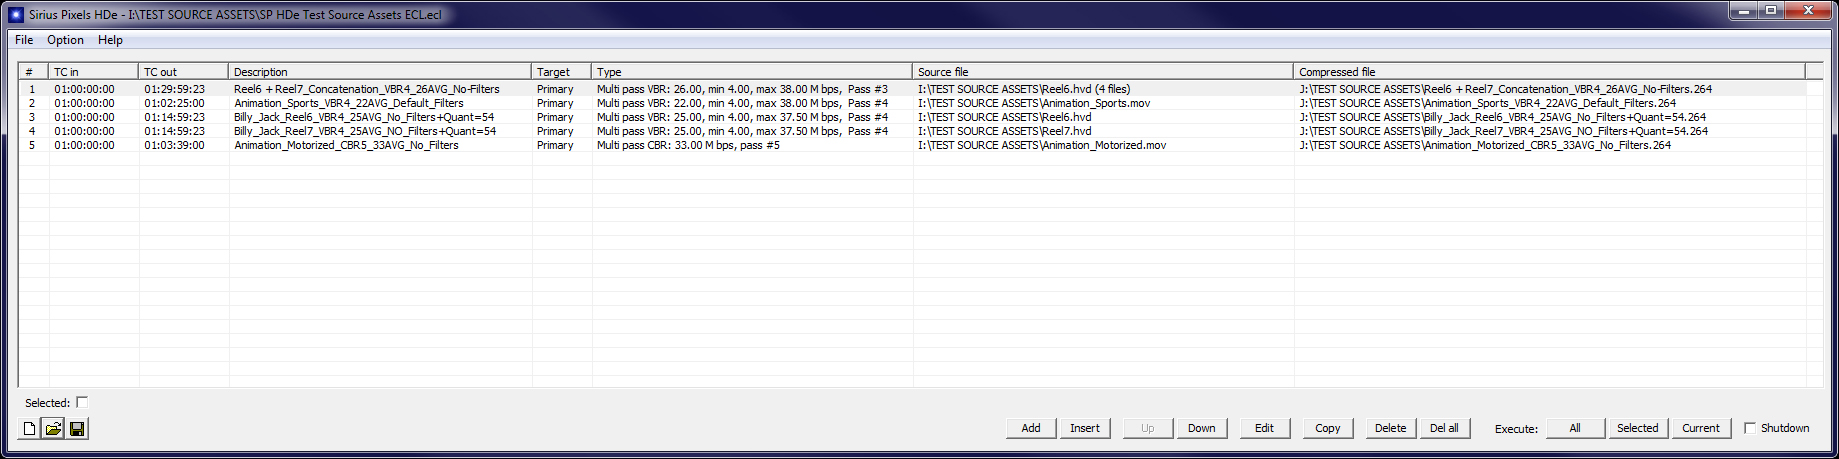Click the Type column header
Image resolution: width=1839 pixels, height=459 pixels.
[752, 71]
